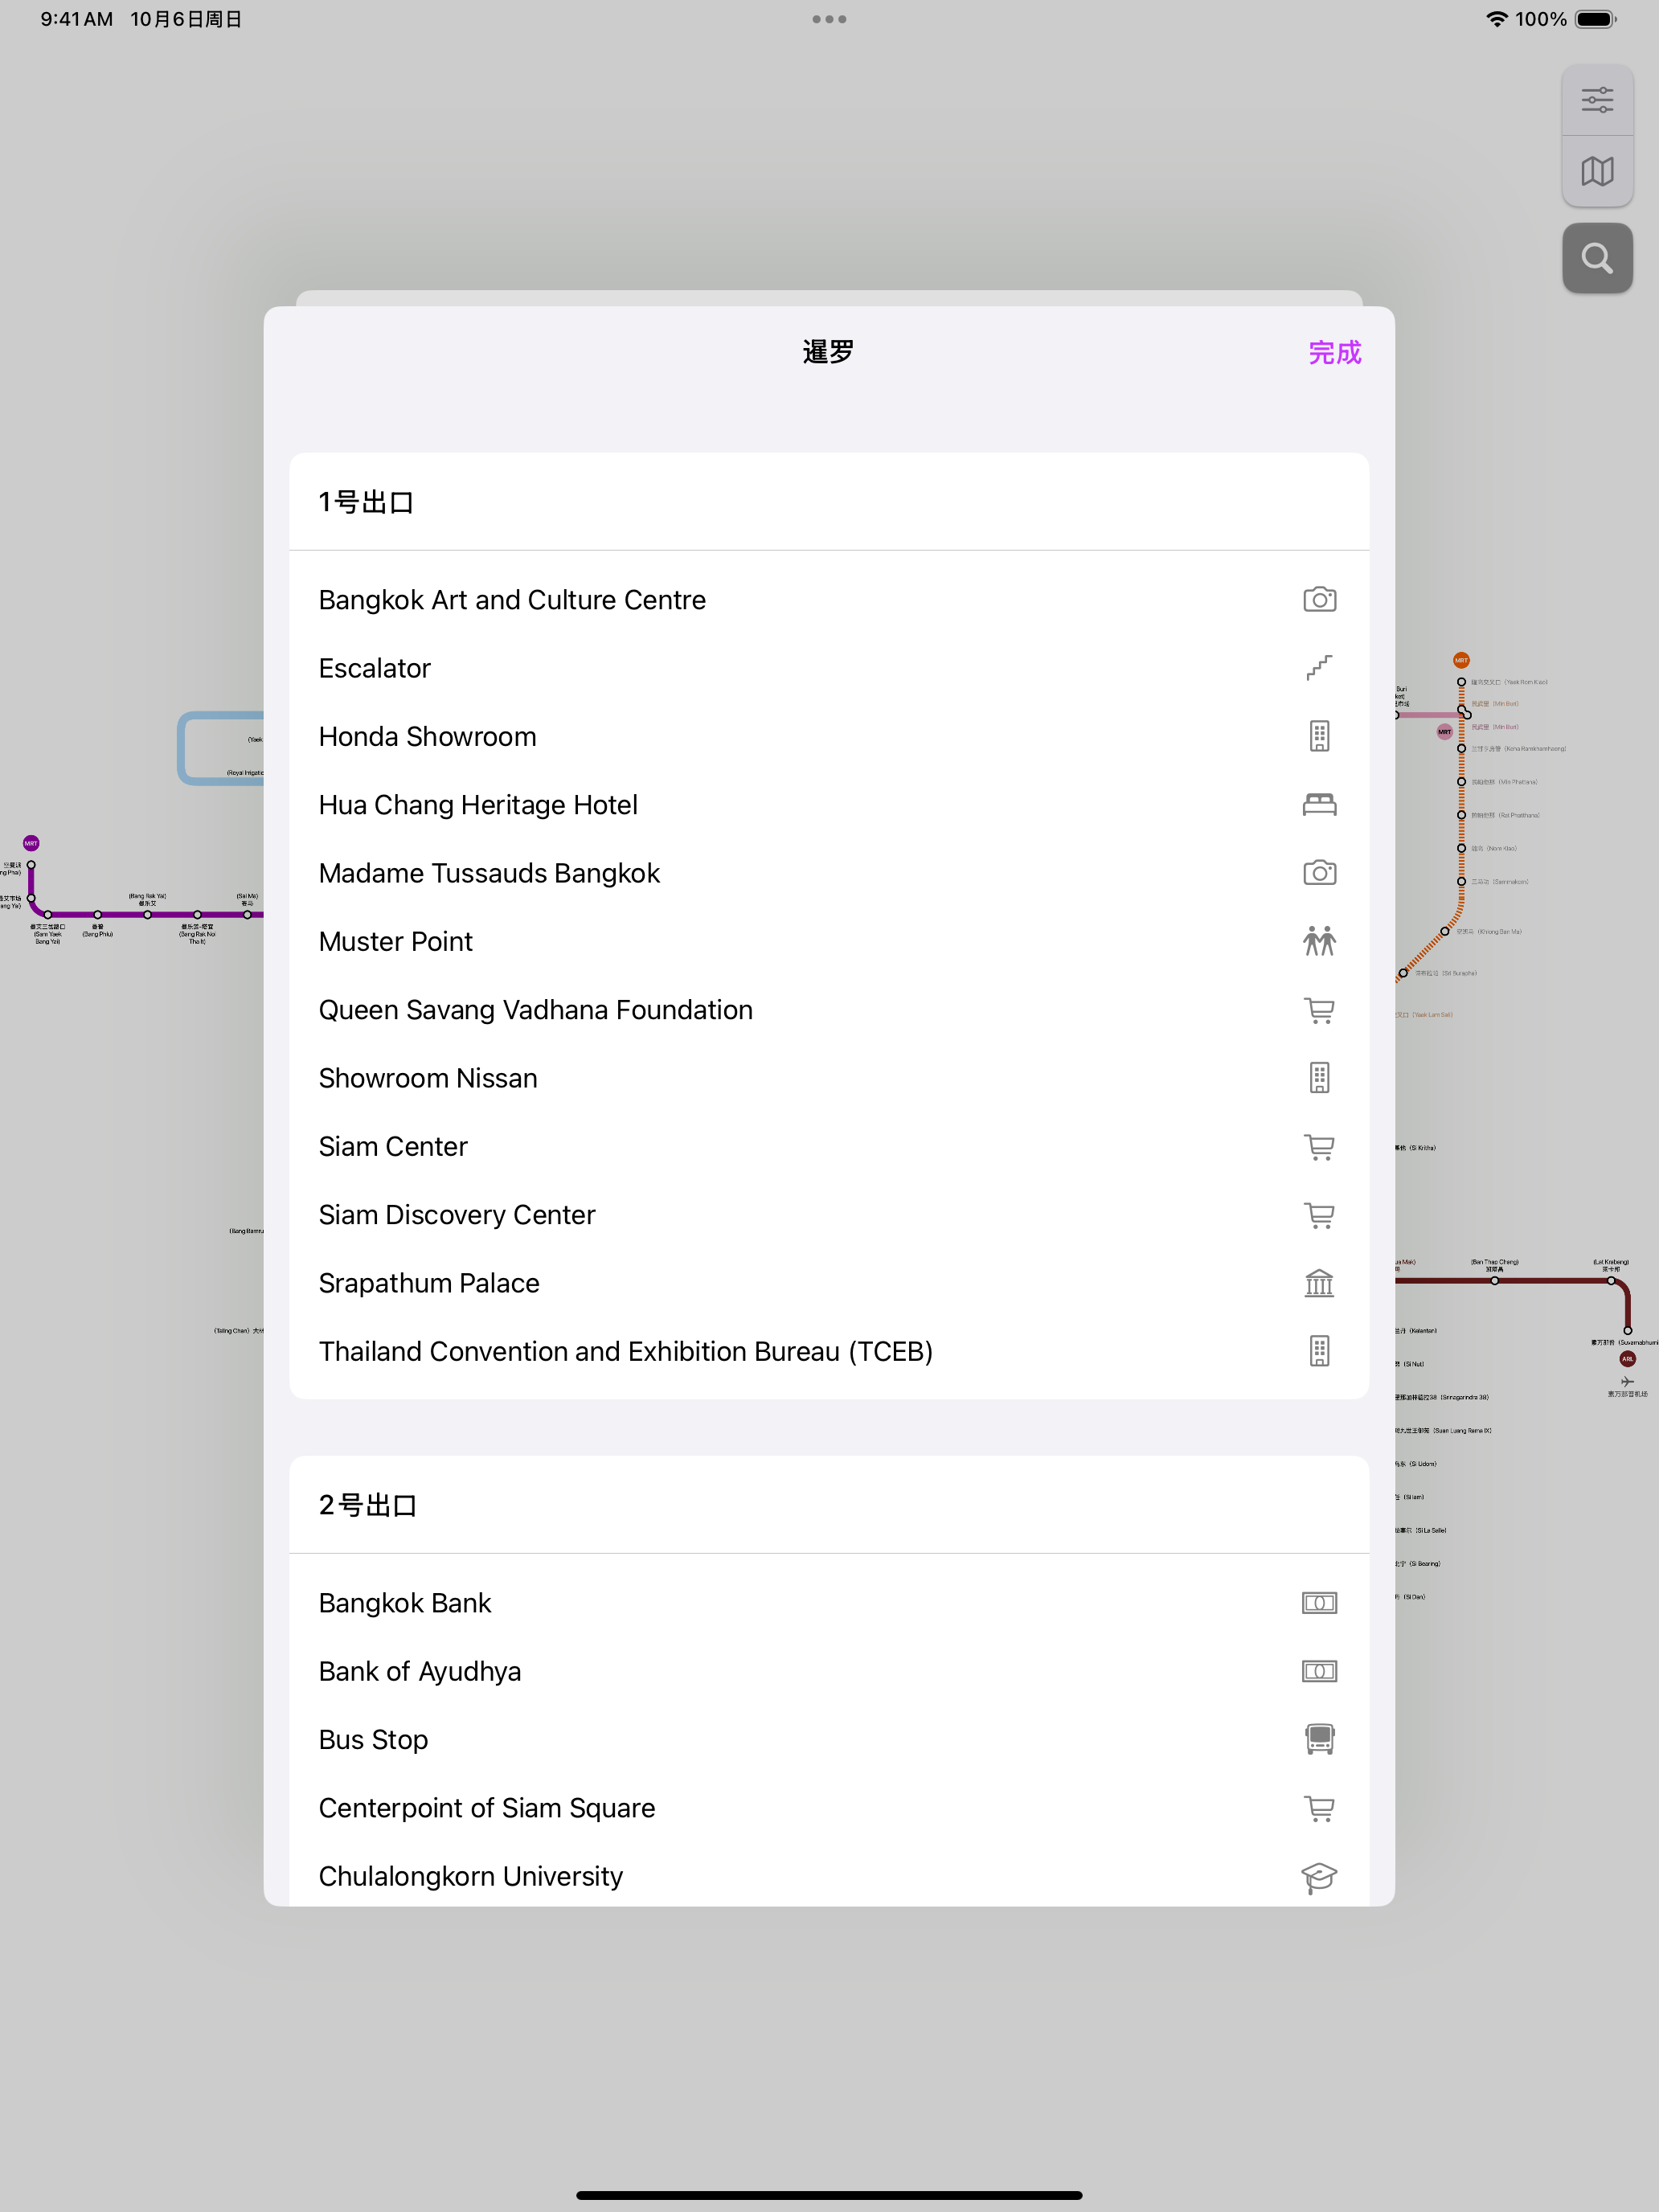Image resolution: width=1659 pixels, height=2212 pixels.
Task: Tap the battery indicator in status bar
Action: point(1595,19)
